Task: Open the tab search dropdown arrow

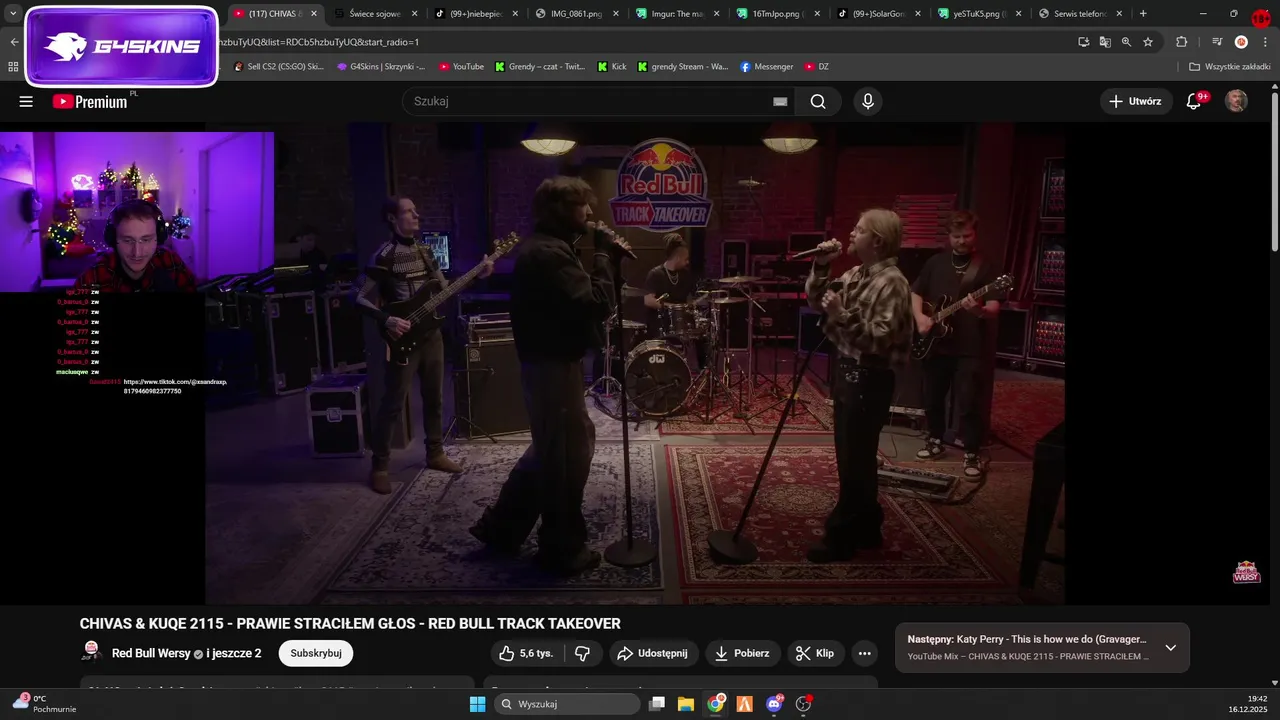Action: click(13, 14)
